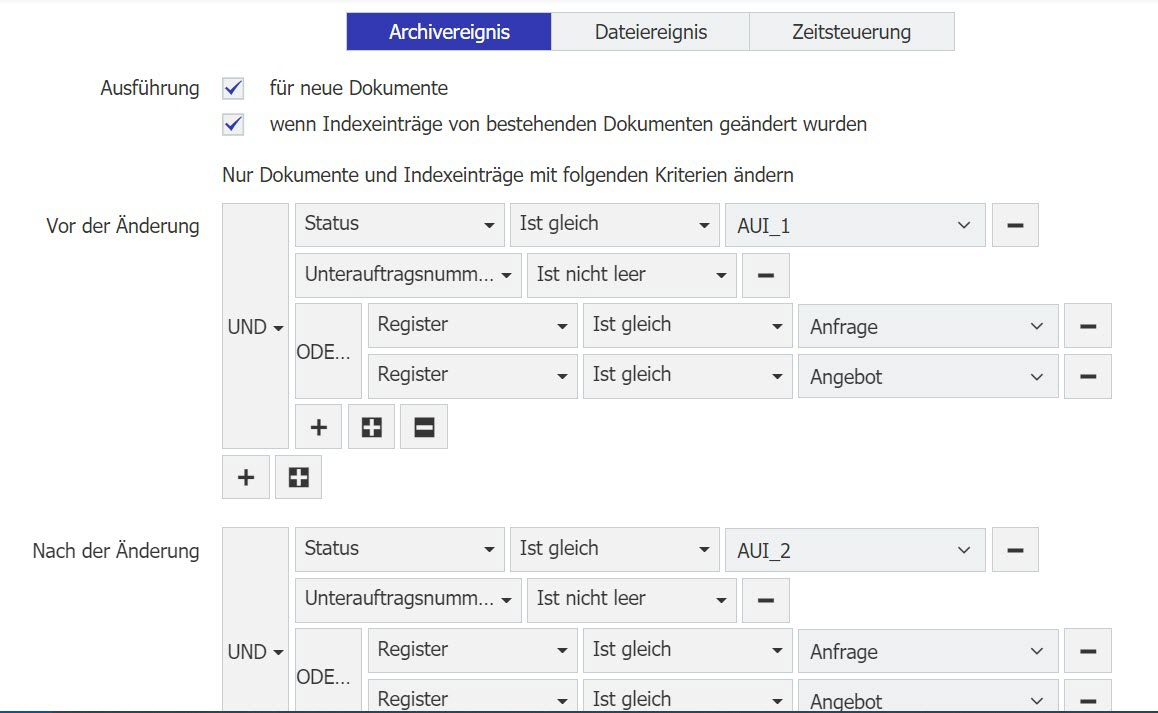The height and width of the screenshot is (713, 1158).
Task: Switch to the Zeitsteuerung tab
Action: coord(851,32)
